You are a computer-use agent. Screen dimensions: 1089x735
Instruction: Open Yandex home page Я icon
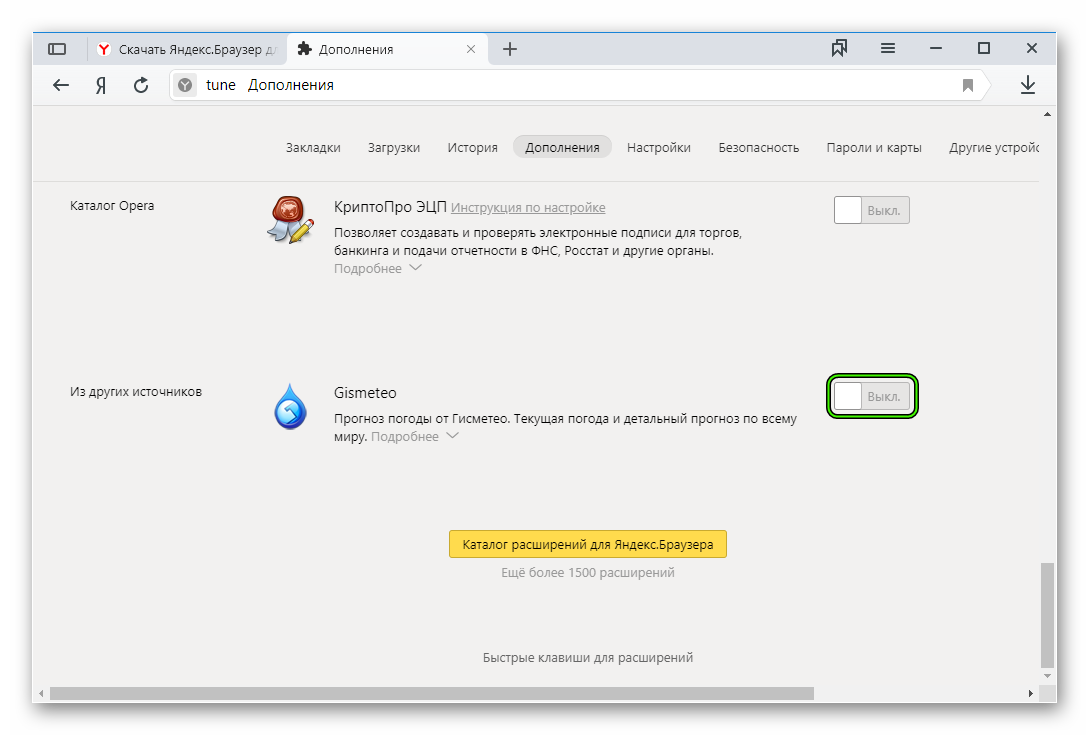point(101,85)
